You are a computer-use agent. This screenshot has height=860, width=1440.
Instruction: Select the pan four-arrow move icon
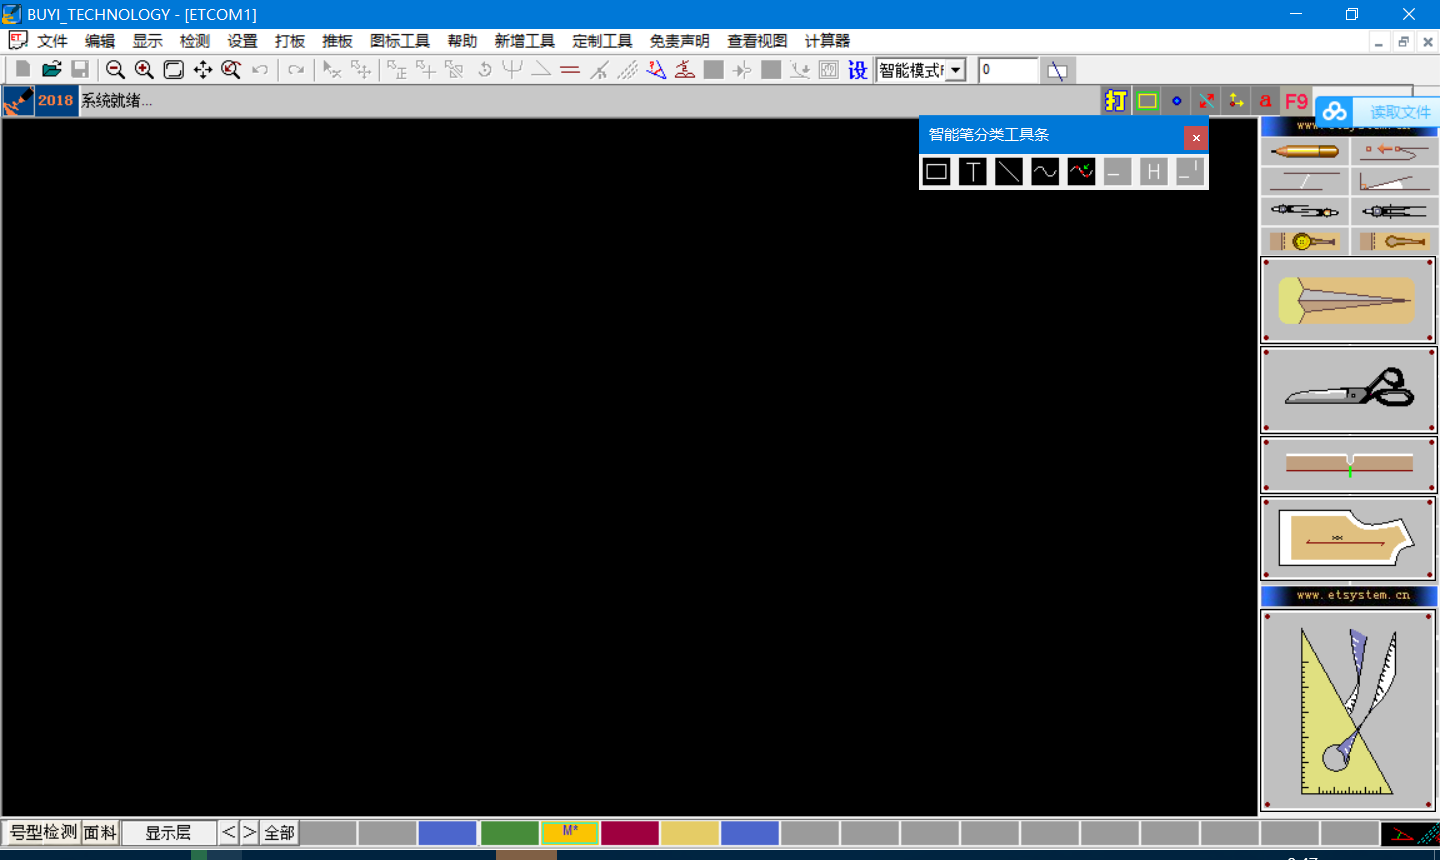click(x=202, y=69)
